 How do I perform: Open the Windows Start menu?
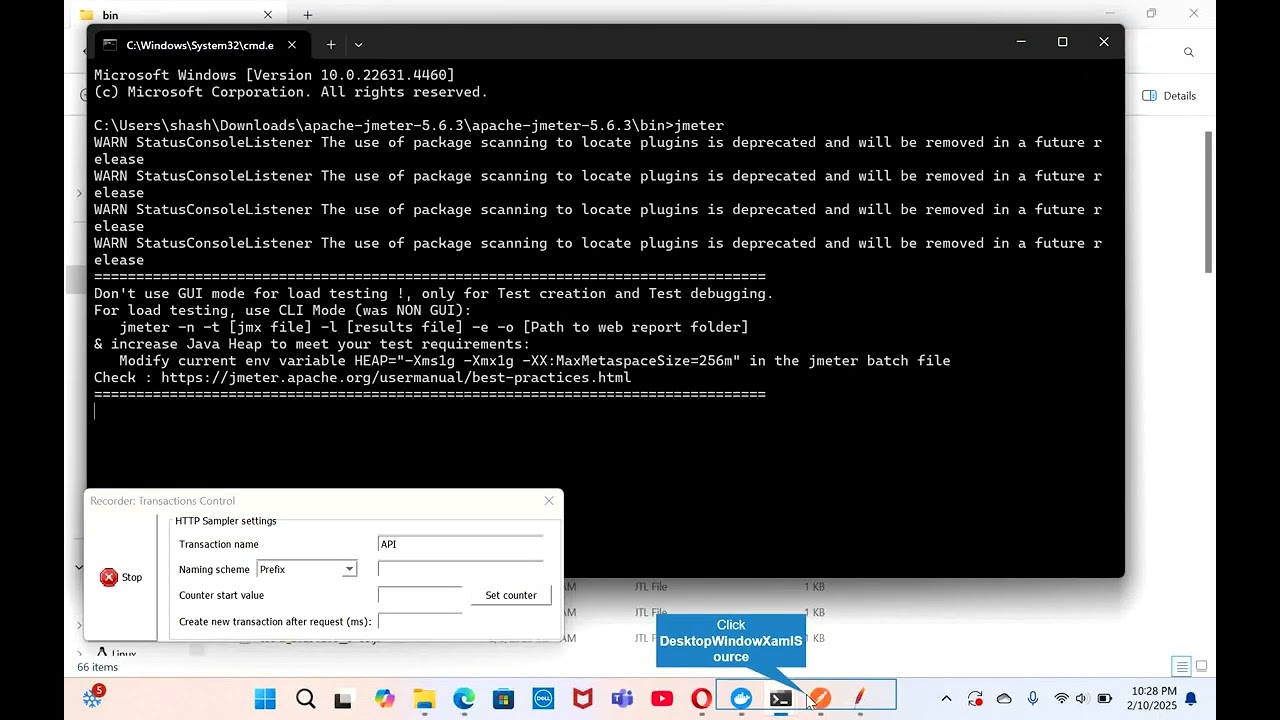tap(265, 698)
